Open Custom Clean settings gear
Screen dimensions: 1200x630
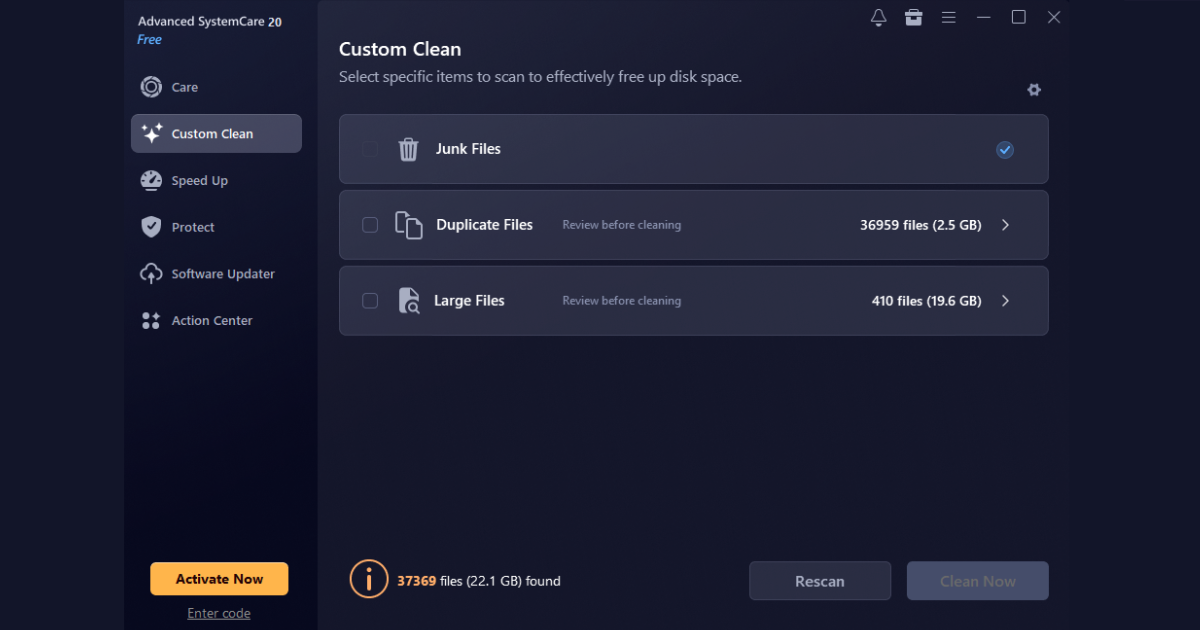click(x=1034, y=90)
